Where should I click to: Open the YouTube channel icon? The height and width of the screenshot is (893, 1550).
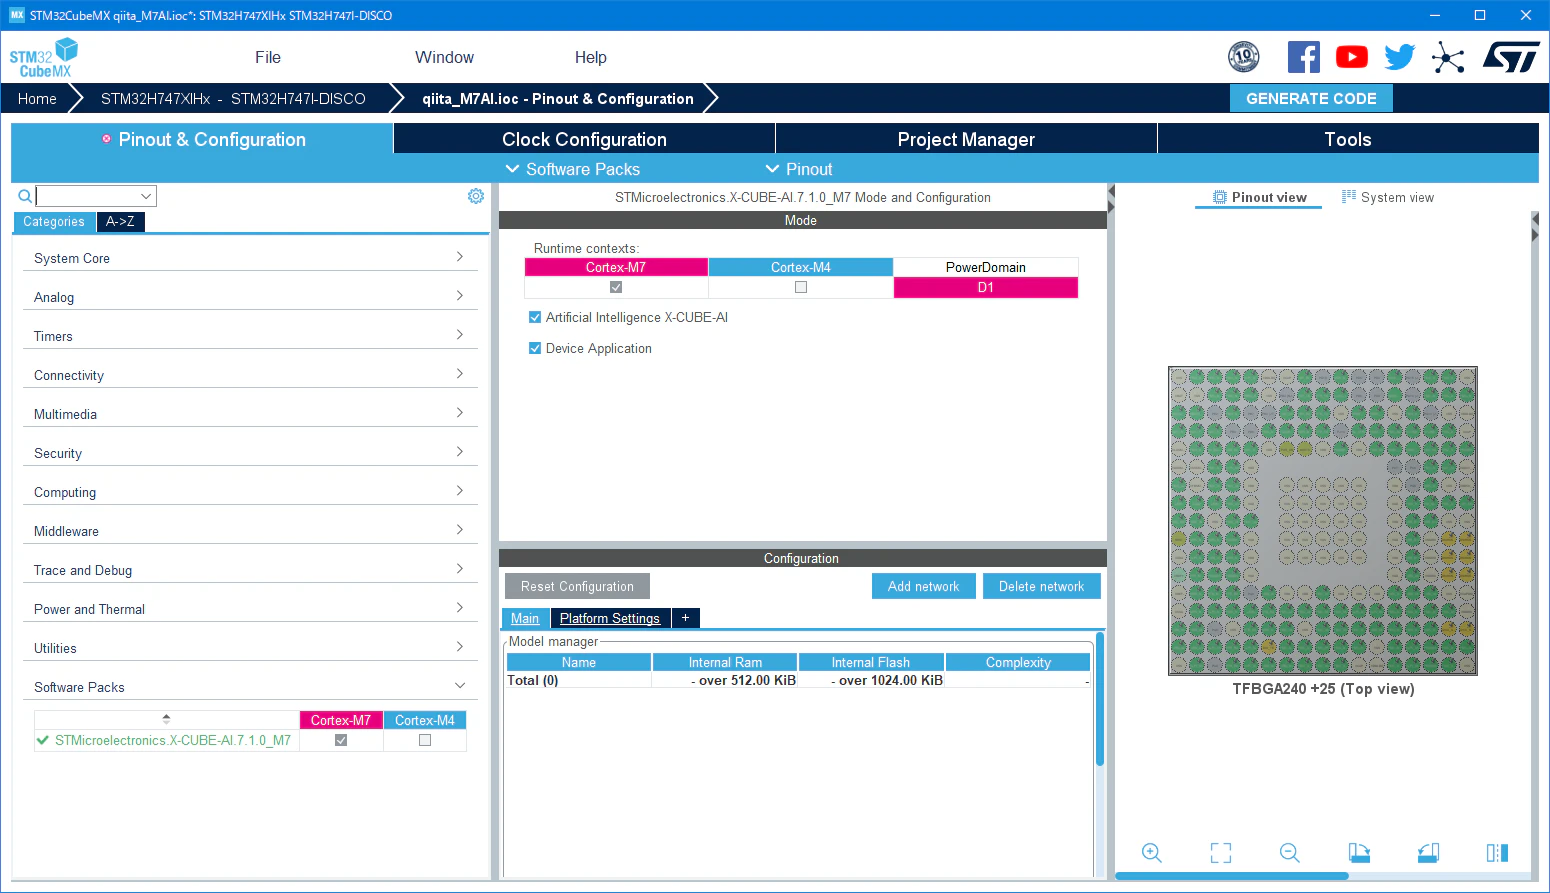tap(1352, 57)
